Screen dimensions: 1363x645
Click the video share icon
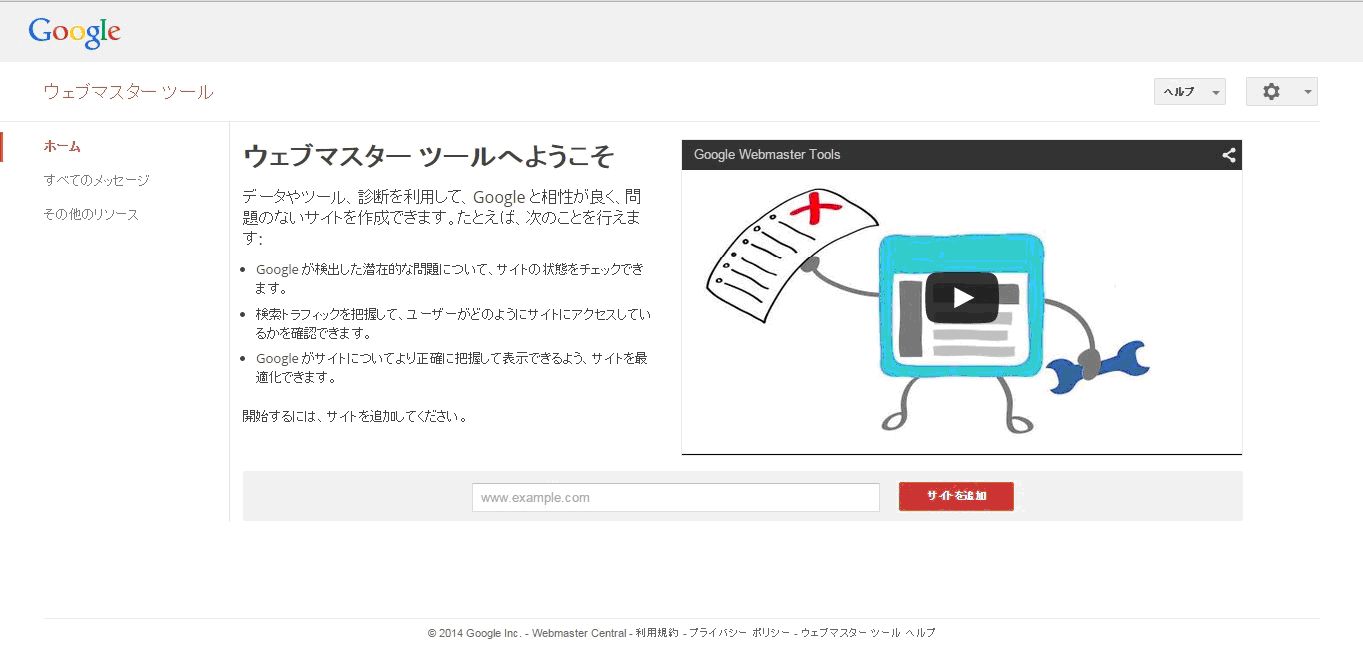1229,155
